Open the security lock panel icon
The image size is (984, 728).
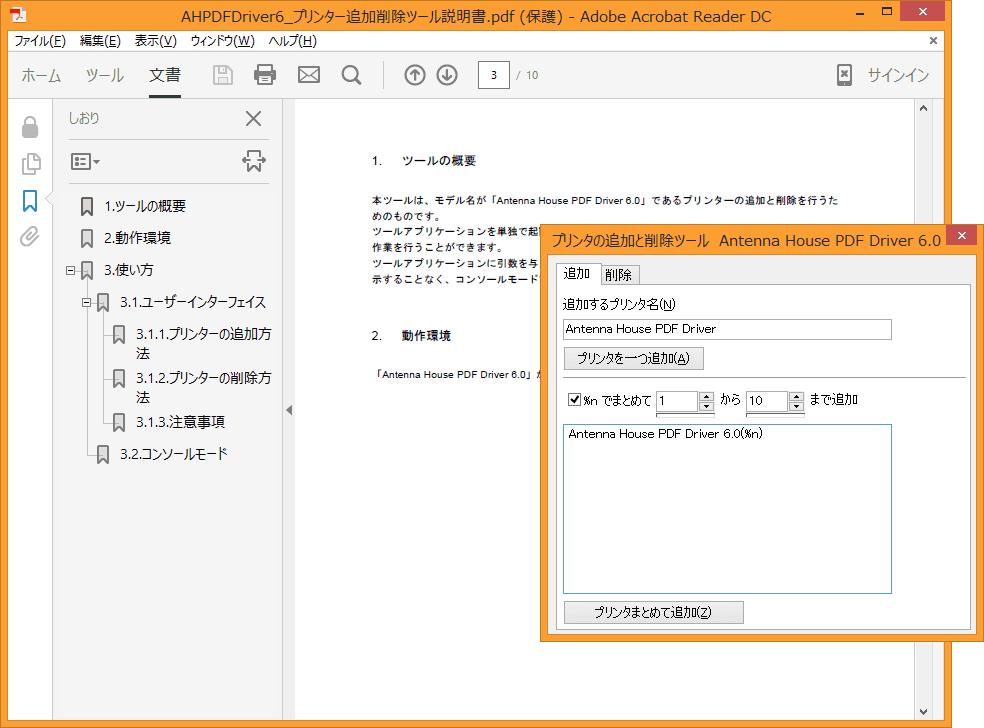29,127
